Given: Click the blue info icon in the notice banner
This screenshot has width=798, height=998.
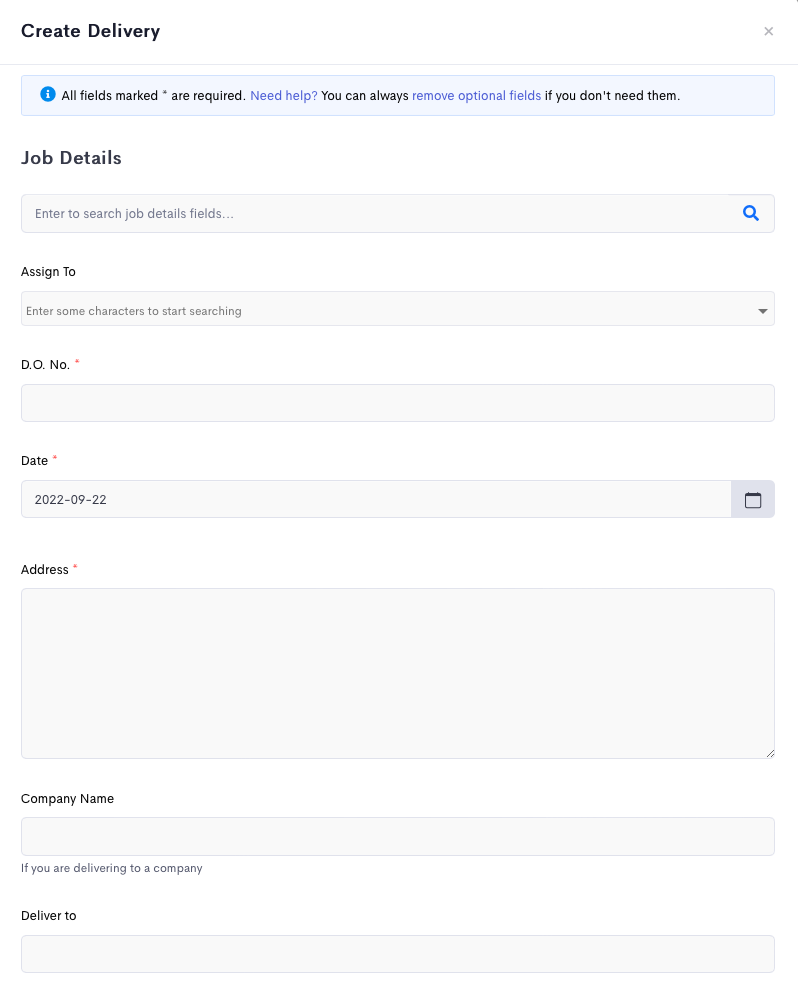Looking at the screenshot, I should coord(48,94).
